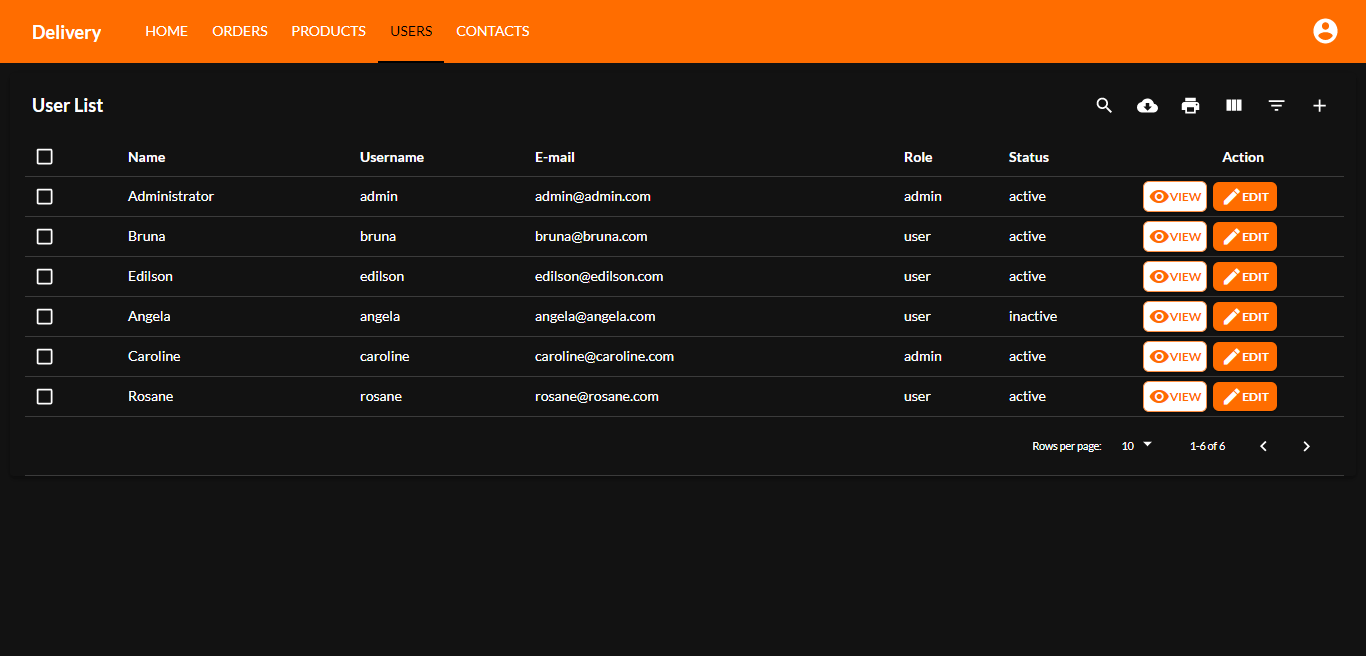Sort by the Username column header
The width and height of the screenshot is (1366, 656).
(x=392, y=157)
